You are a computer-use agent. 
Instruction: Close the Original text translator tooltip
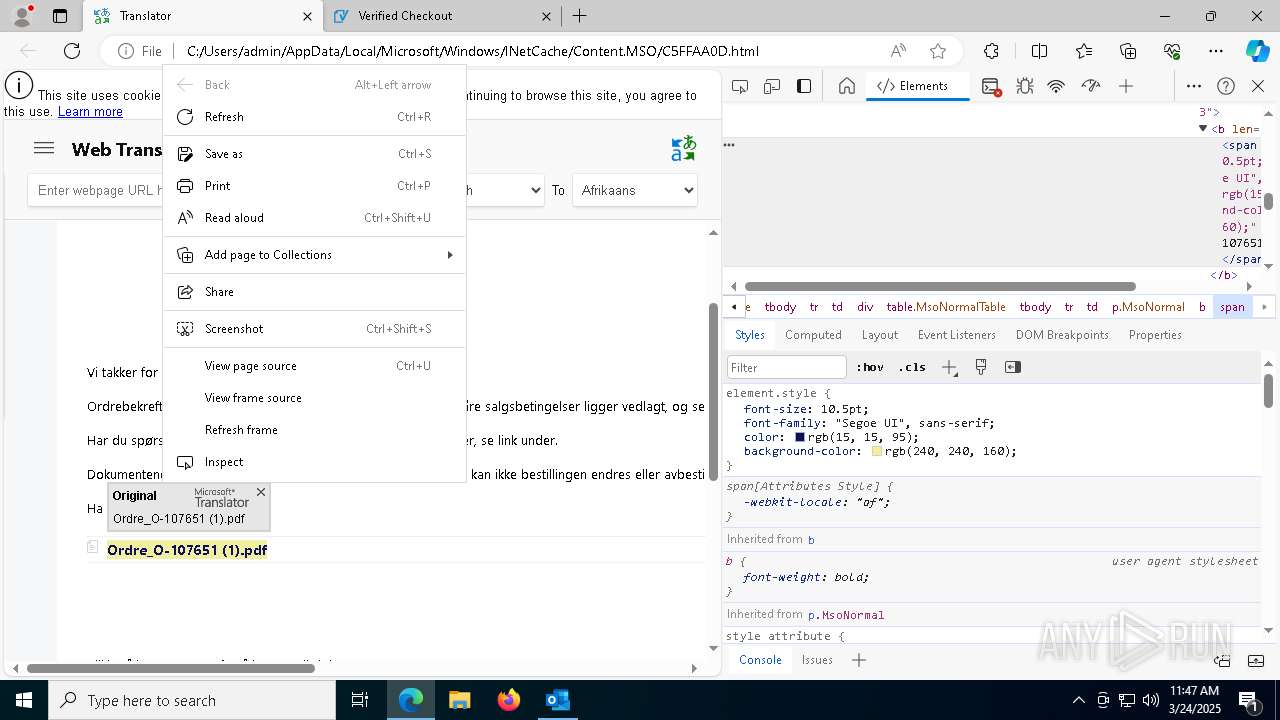click(261, 492)
